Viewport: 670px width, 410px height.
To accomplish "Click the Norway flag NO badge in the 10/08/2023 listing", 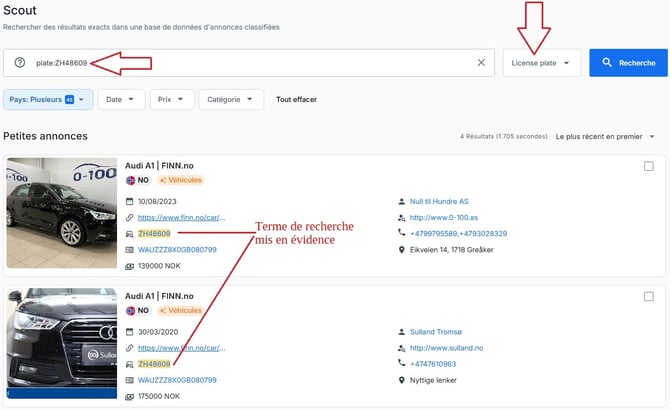I will [x=138, y=180].
